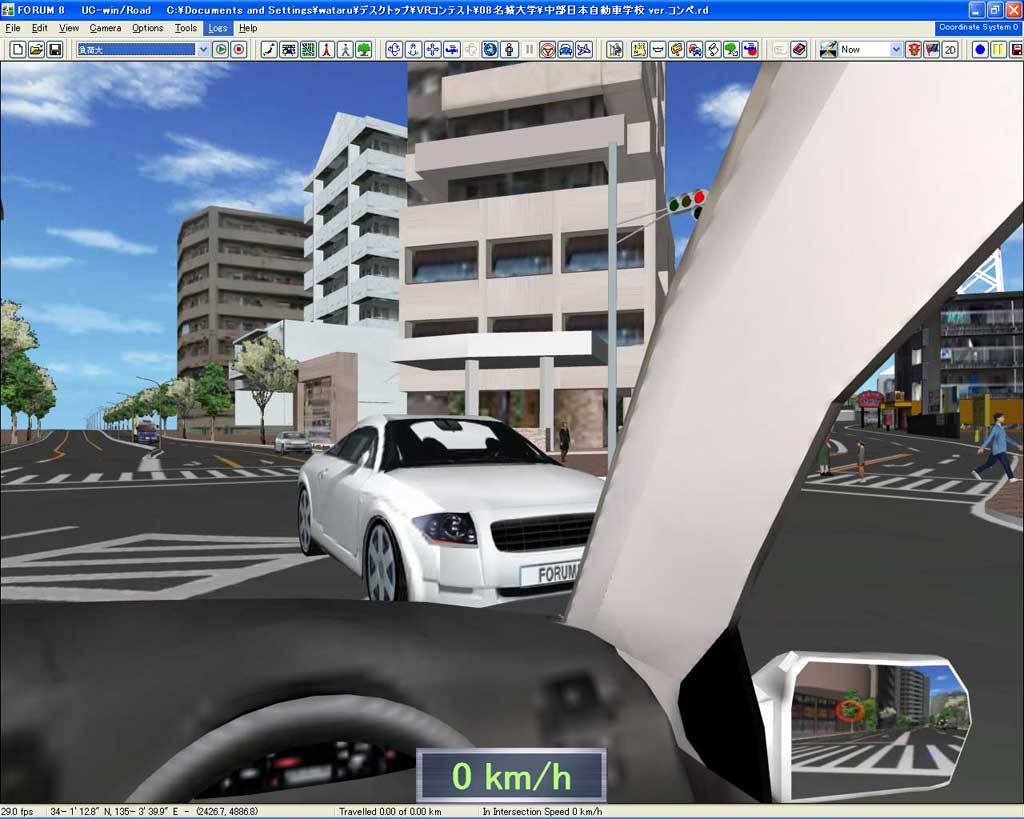Click the red traffic light in the scene
The image size is (1024, 819).
point(699,197)
